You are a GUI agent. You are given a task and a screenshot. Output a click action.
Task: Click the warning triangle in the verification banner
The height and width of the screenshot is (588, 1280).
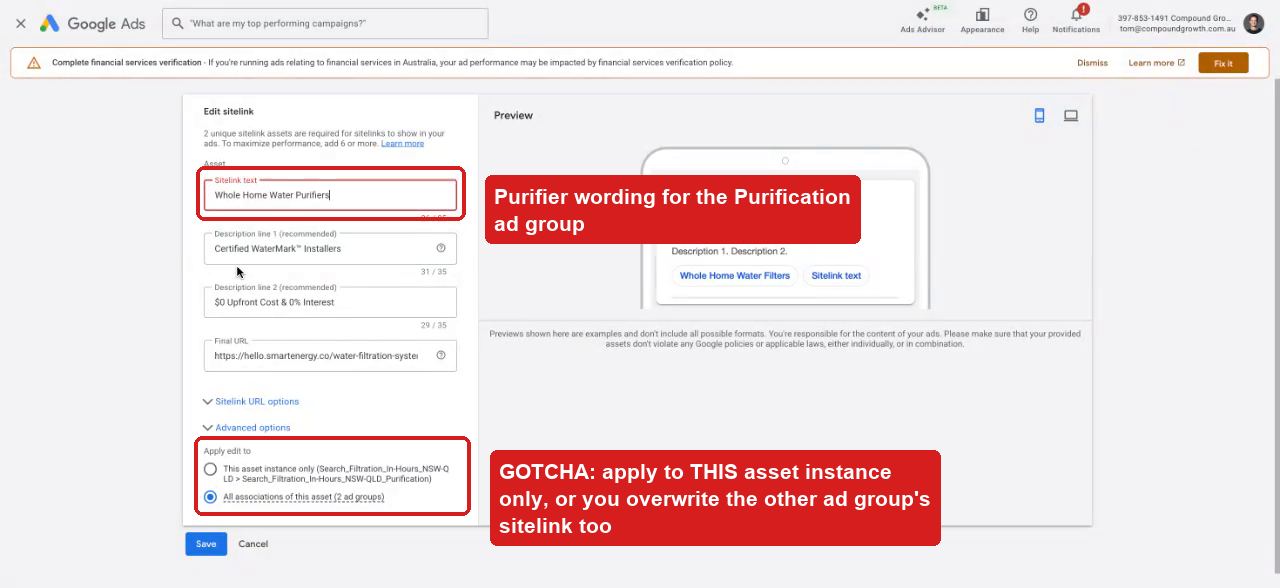tap(34, 63)
